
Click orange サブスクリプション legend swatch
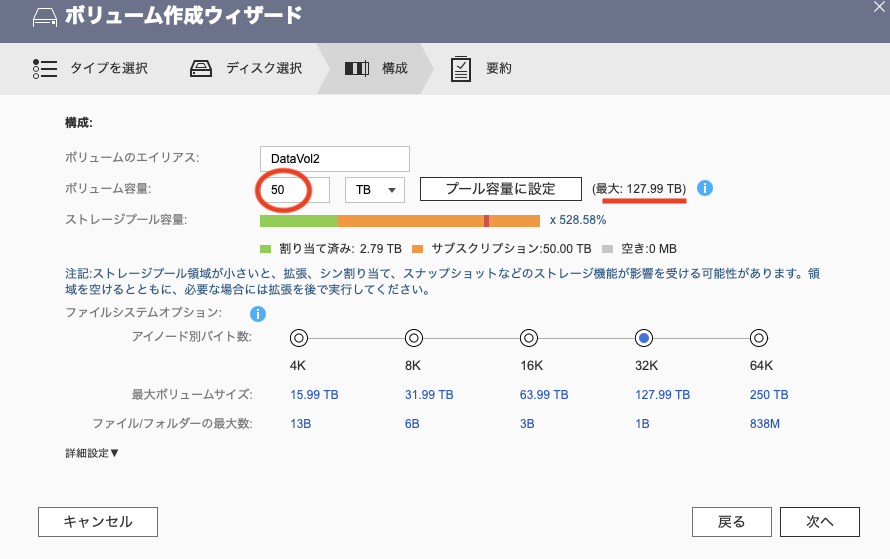coord(418,249)
